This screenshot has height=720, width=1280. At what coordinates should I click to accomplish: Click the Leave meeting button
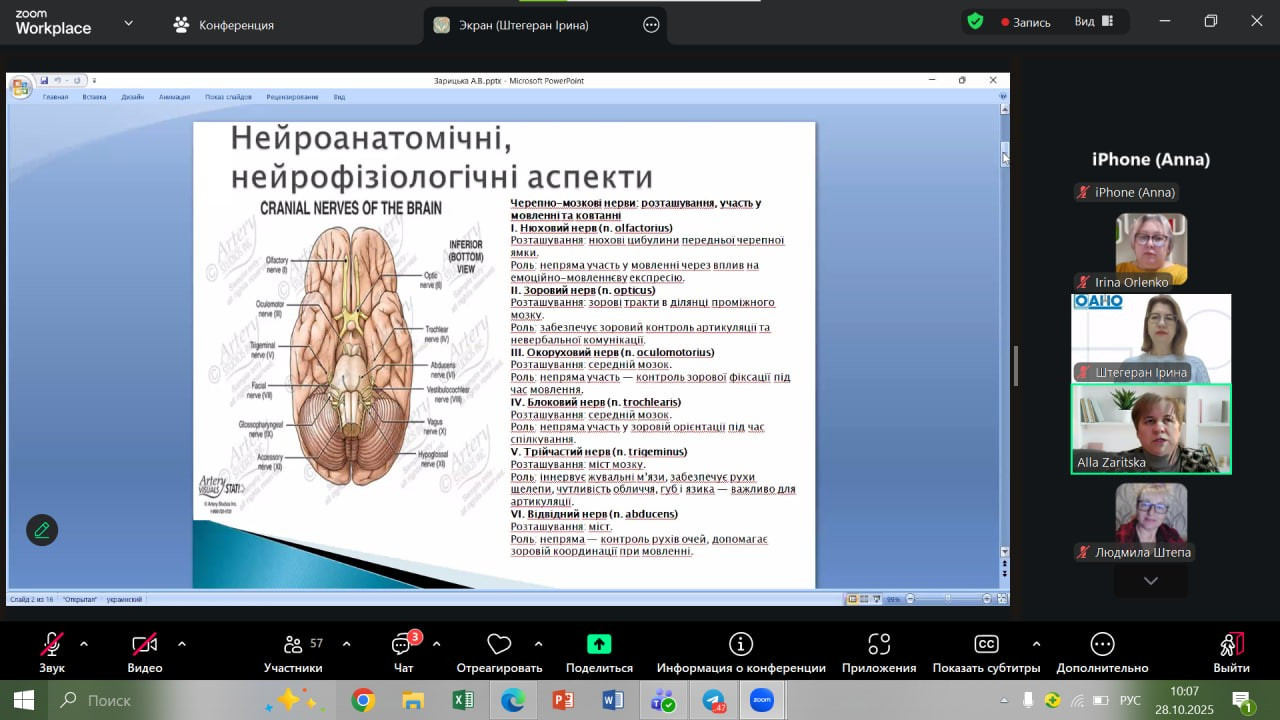pyautogui.click(x=1231, y=652)
